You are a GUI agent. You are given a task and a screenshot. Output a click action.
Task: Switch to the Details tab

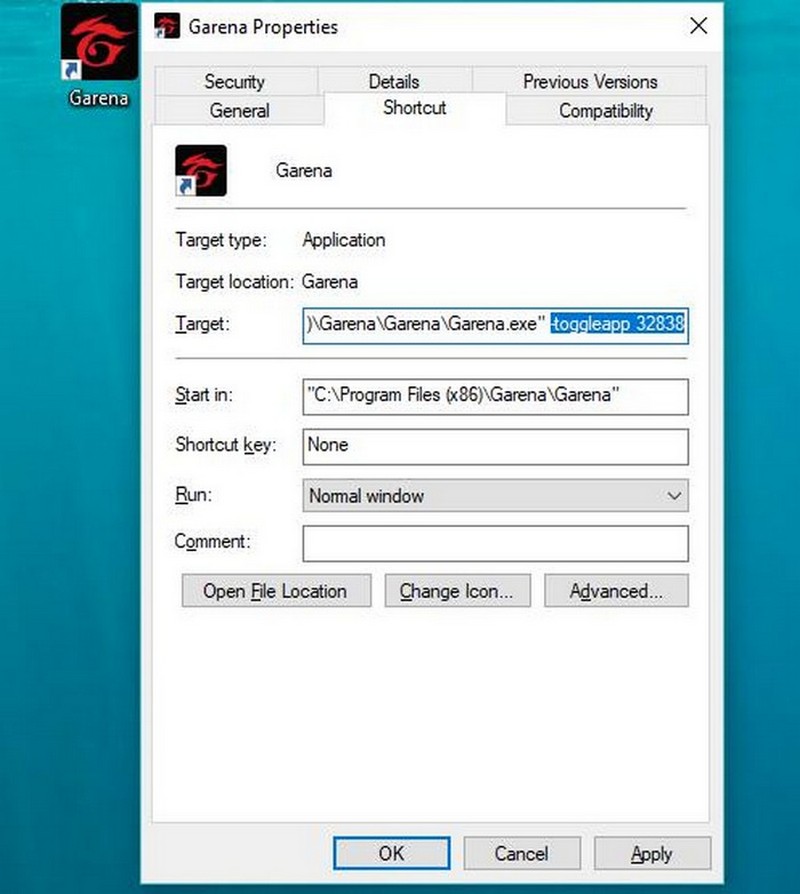pyautogui.click(x=394, y=81)
